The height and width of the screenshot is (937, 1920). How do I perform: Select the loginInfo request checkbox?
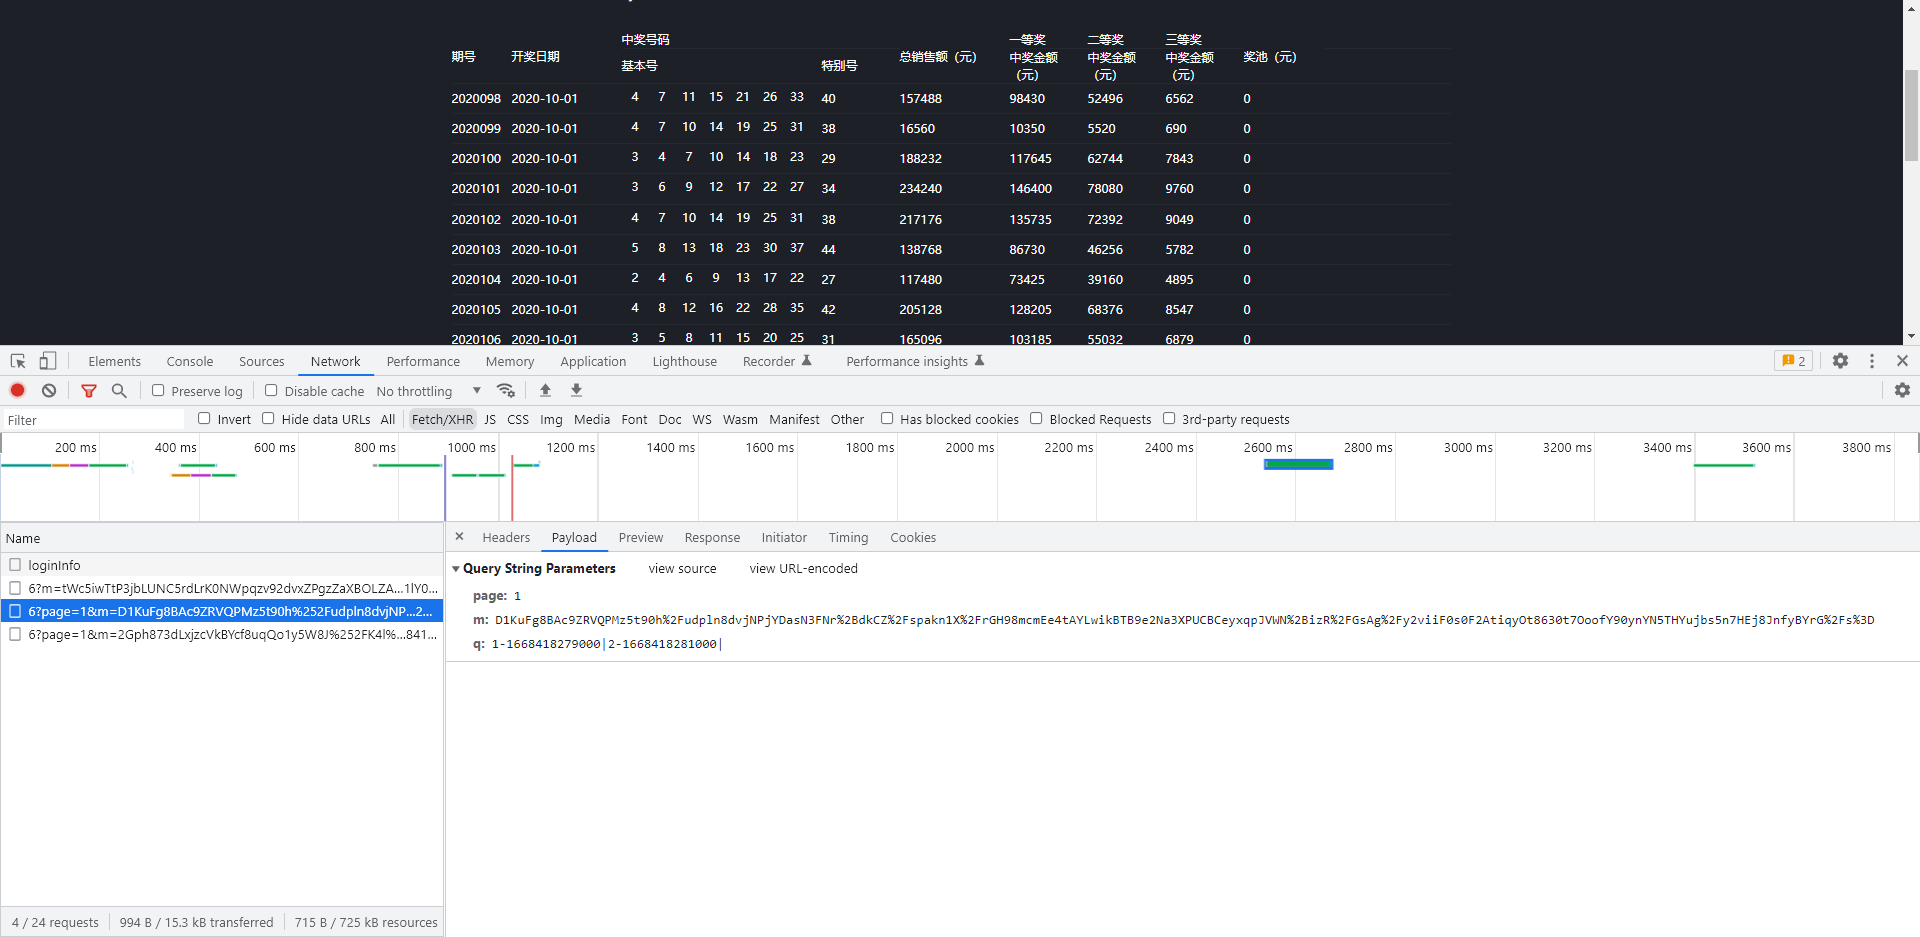[15, 565]
